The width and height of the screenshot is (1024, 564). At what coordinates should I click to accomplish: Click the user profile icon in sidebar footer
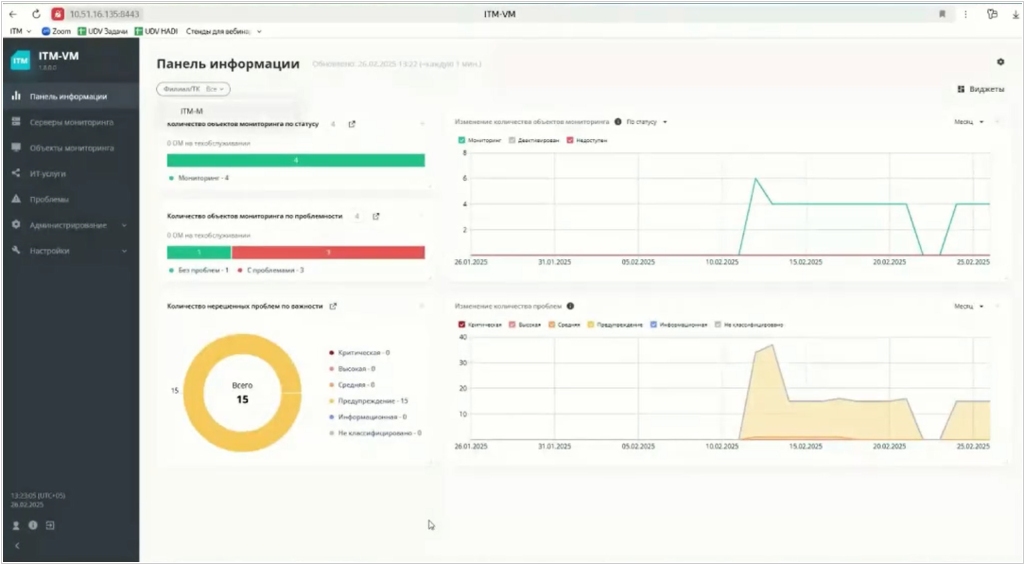click(x=16, y=525)
